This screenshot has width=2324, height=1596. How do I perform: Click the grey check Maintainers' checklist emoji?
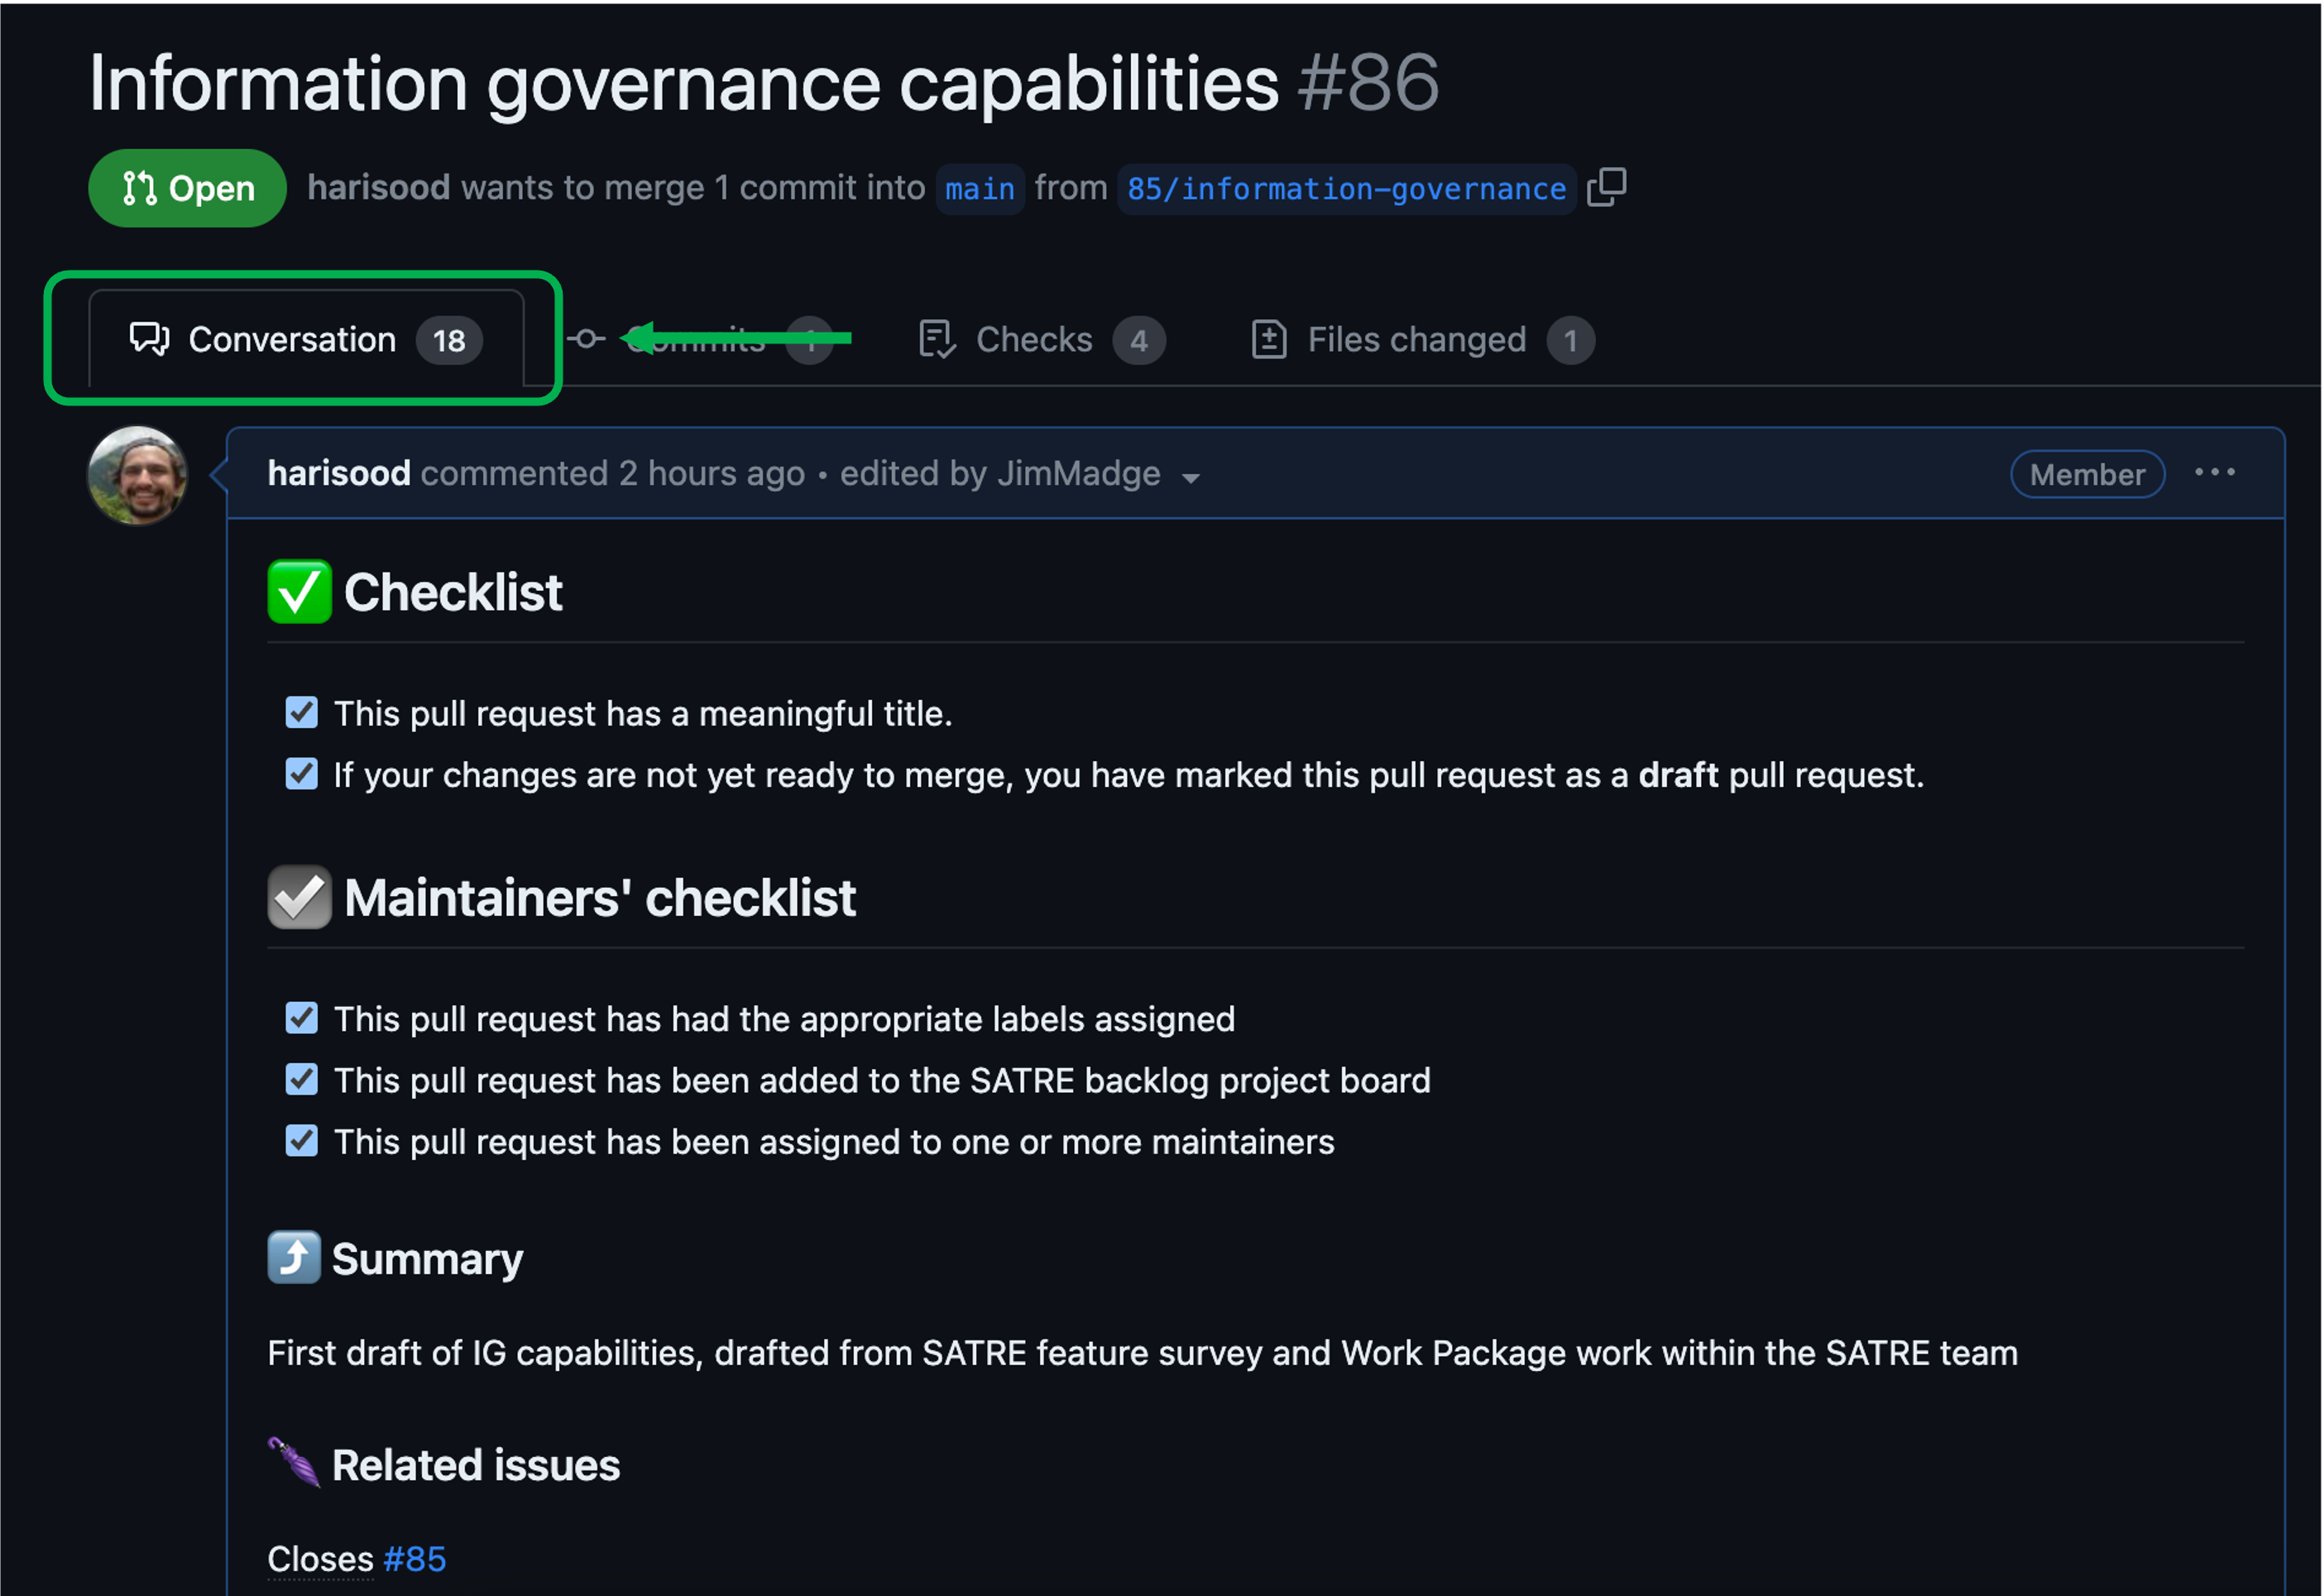pyautogui.click(x=299, y=897)
